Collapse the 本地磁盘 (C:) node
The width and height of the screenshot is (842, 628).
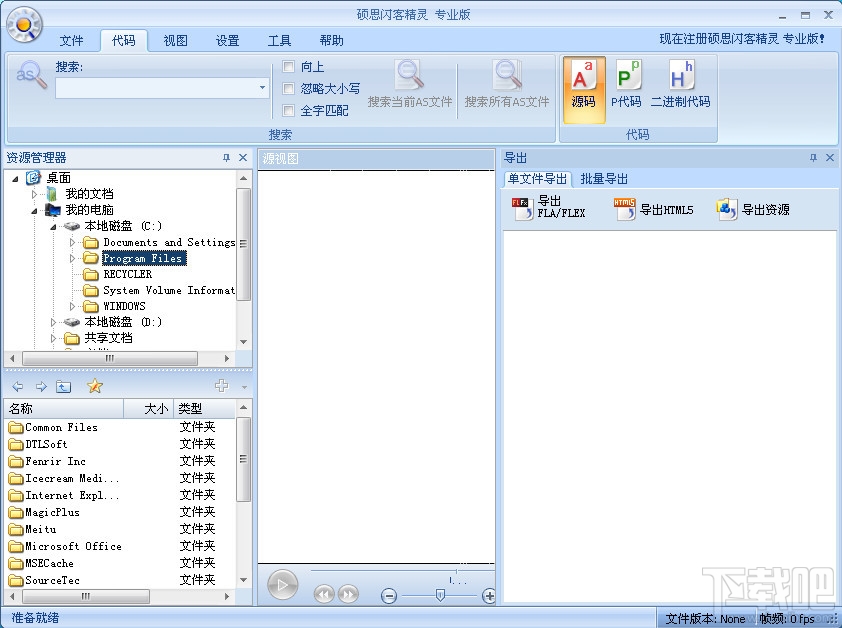coord(53,227)
